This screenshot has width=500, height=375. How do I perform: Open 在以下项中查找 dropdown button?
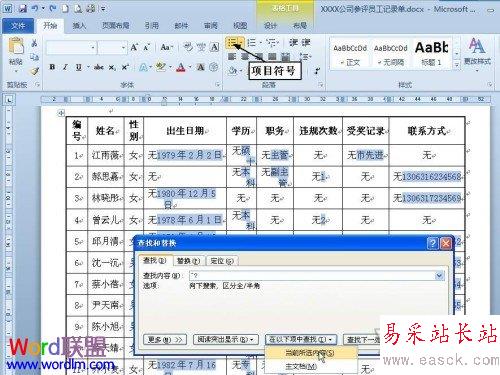[301, 340]
